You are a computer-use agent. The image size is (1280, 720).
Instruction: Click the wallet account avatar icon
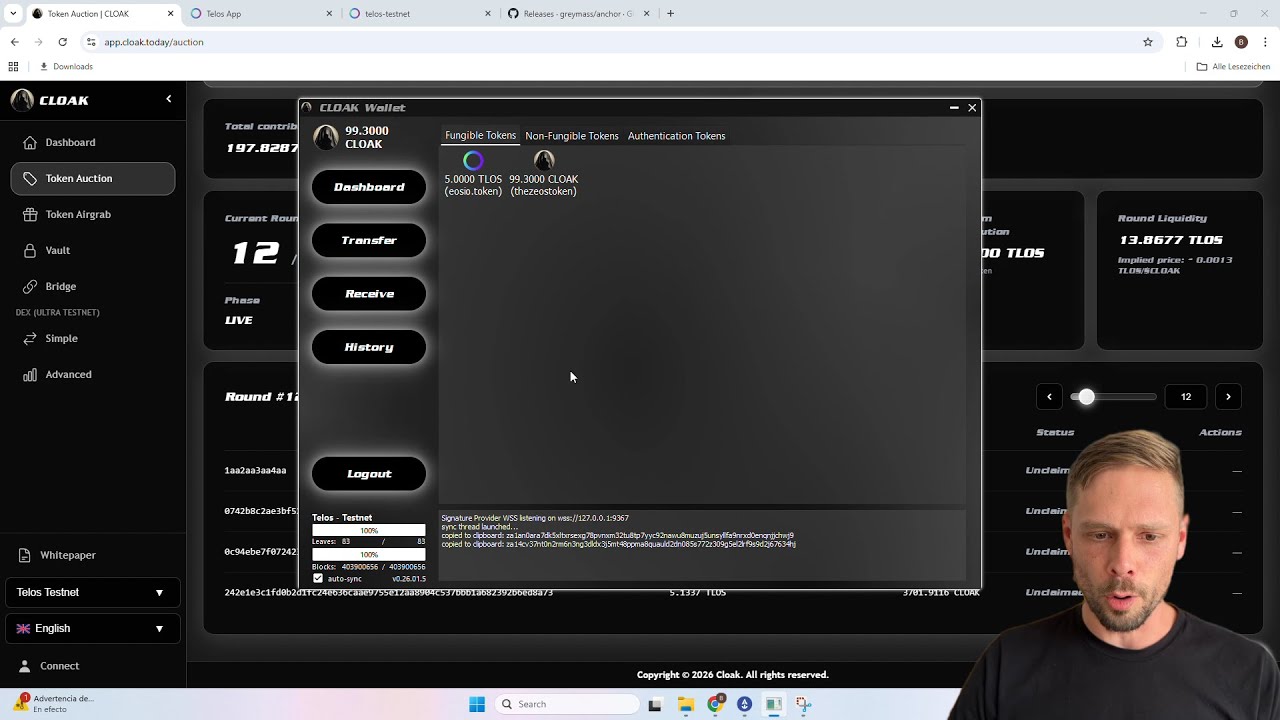pos(326,137)
